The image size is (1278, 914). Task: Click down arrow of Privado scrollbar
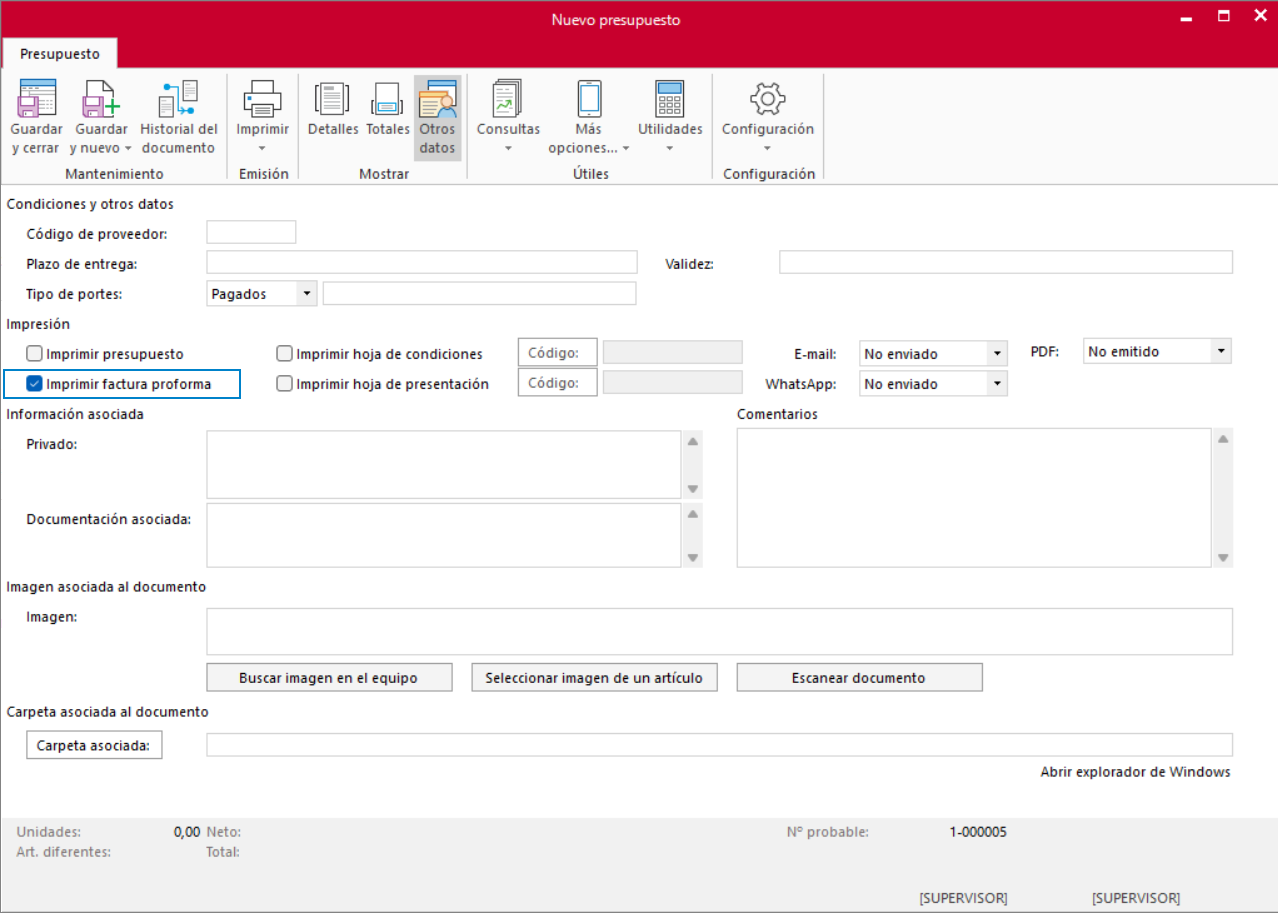click(692, 489)
